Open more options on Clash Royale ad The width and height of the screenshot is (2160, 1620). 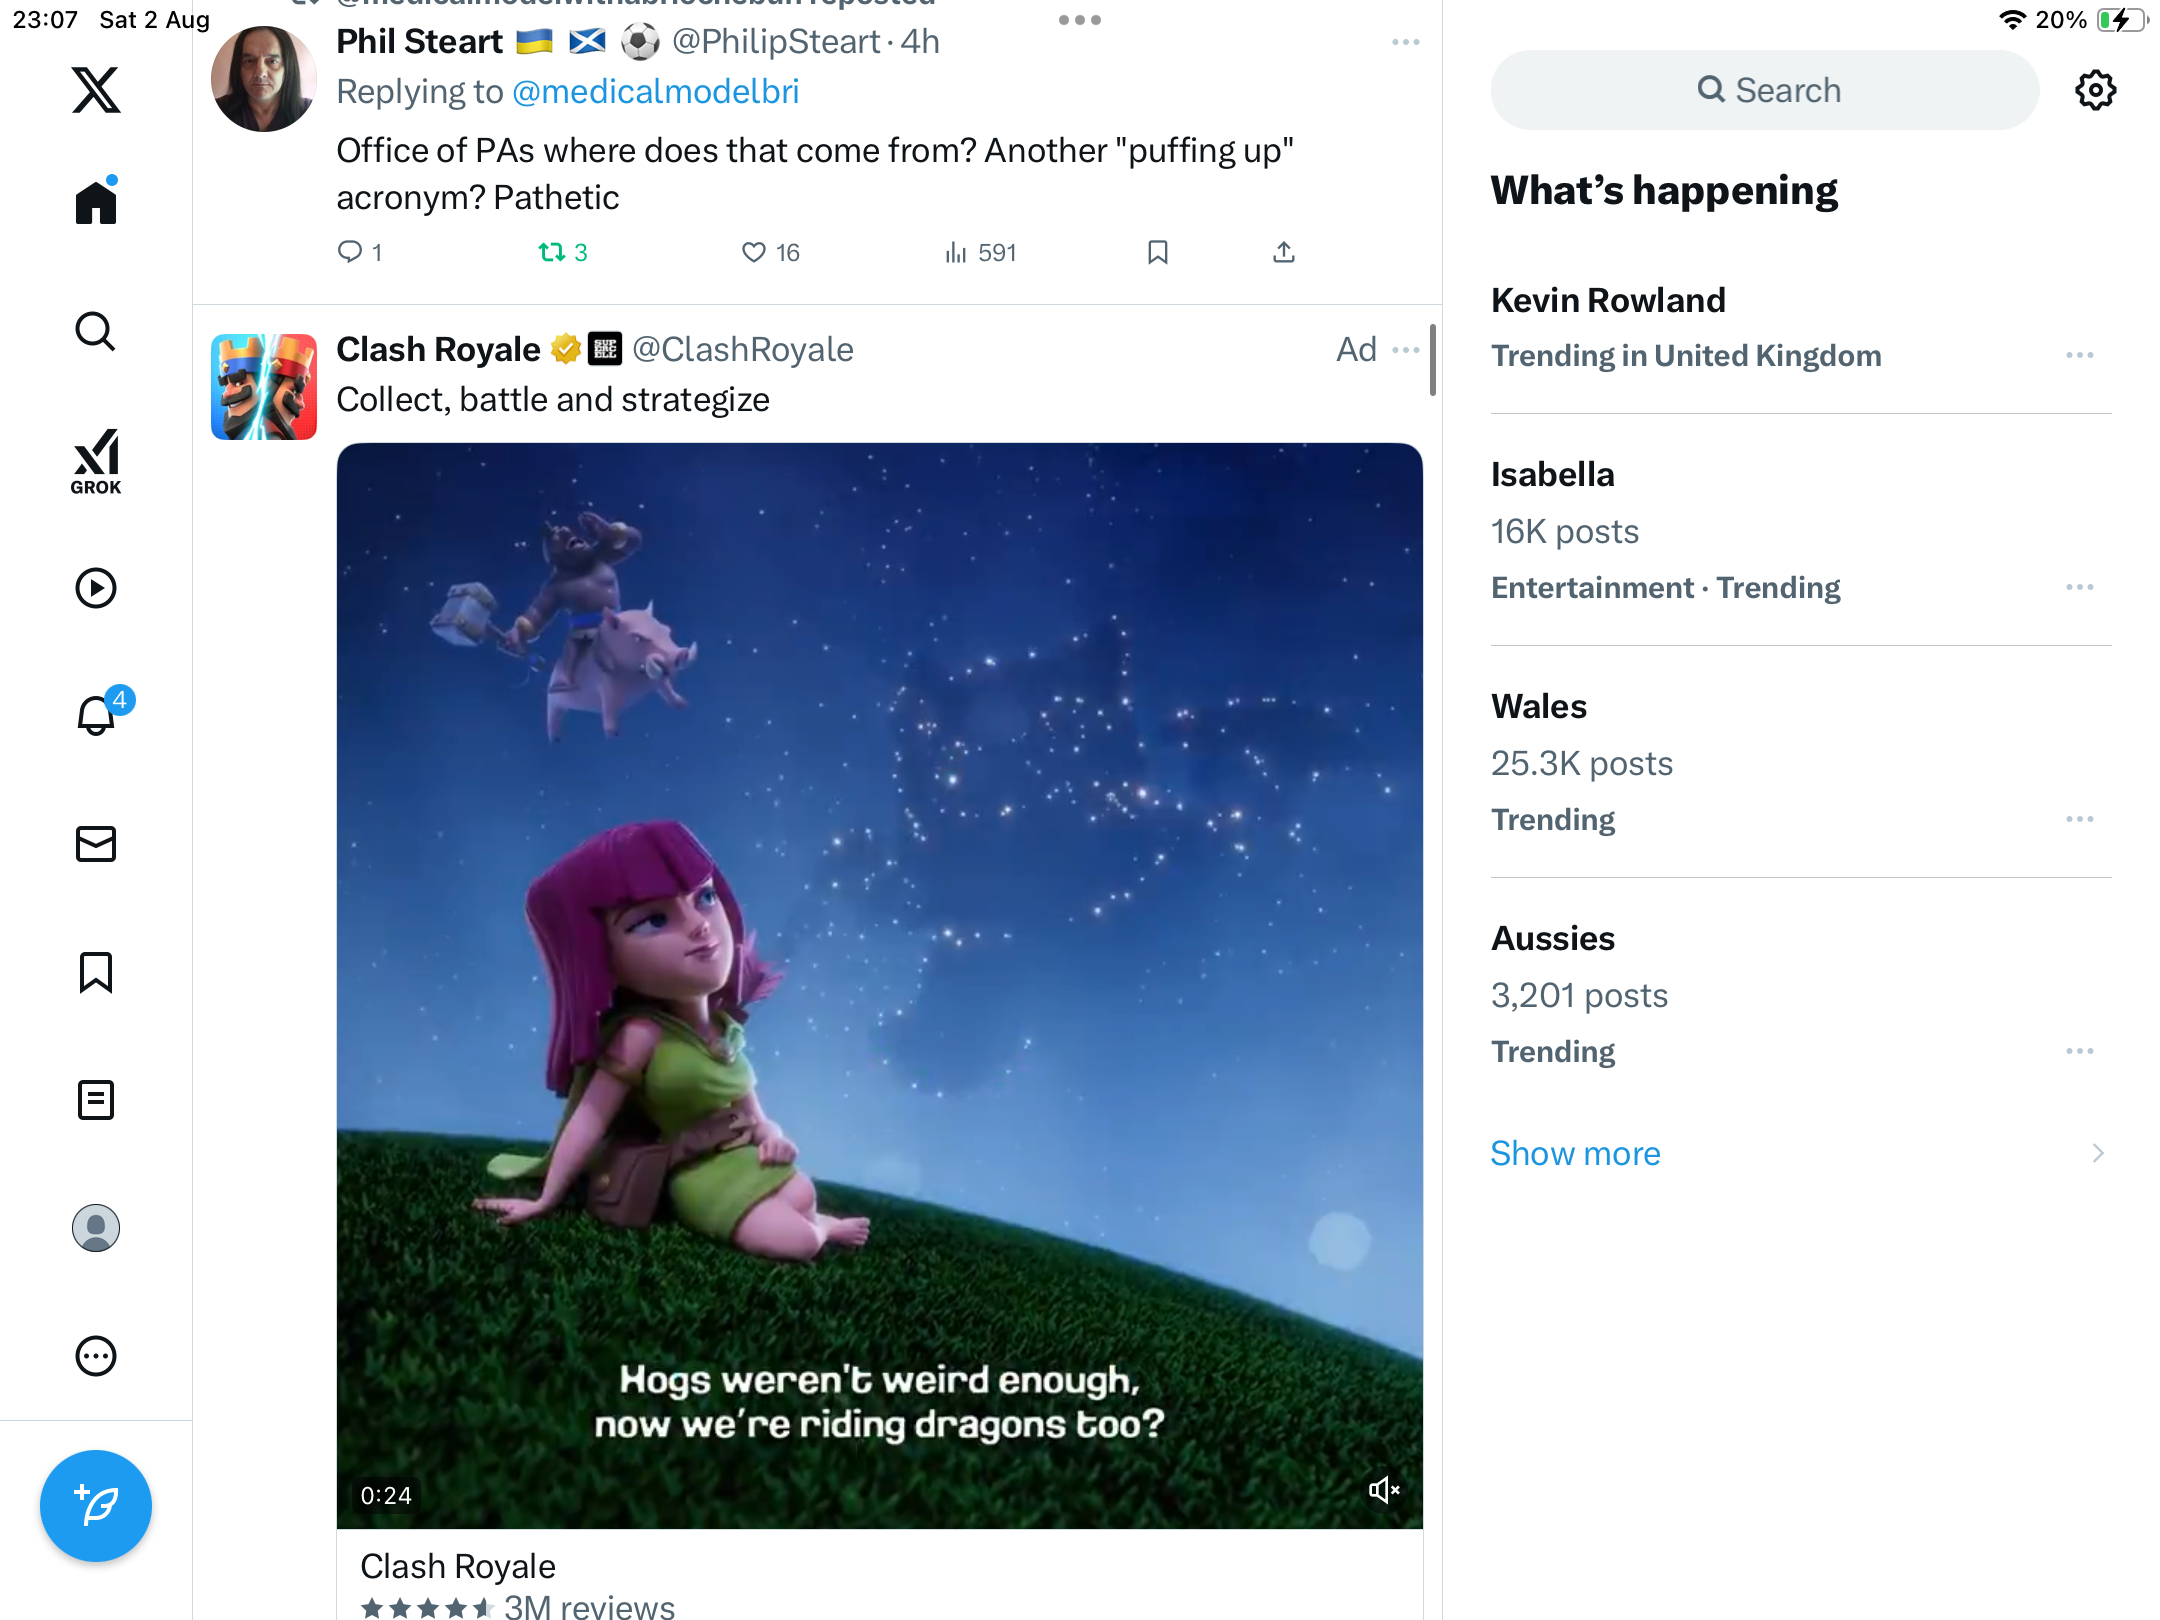tap(1406, 349)
